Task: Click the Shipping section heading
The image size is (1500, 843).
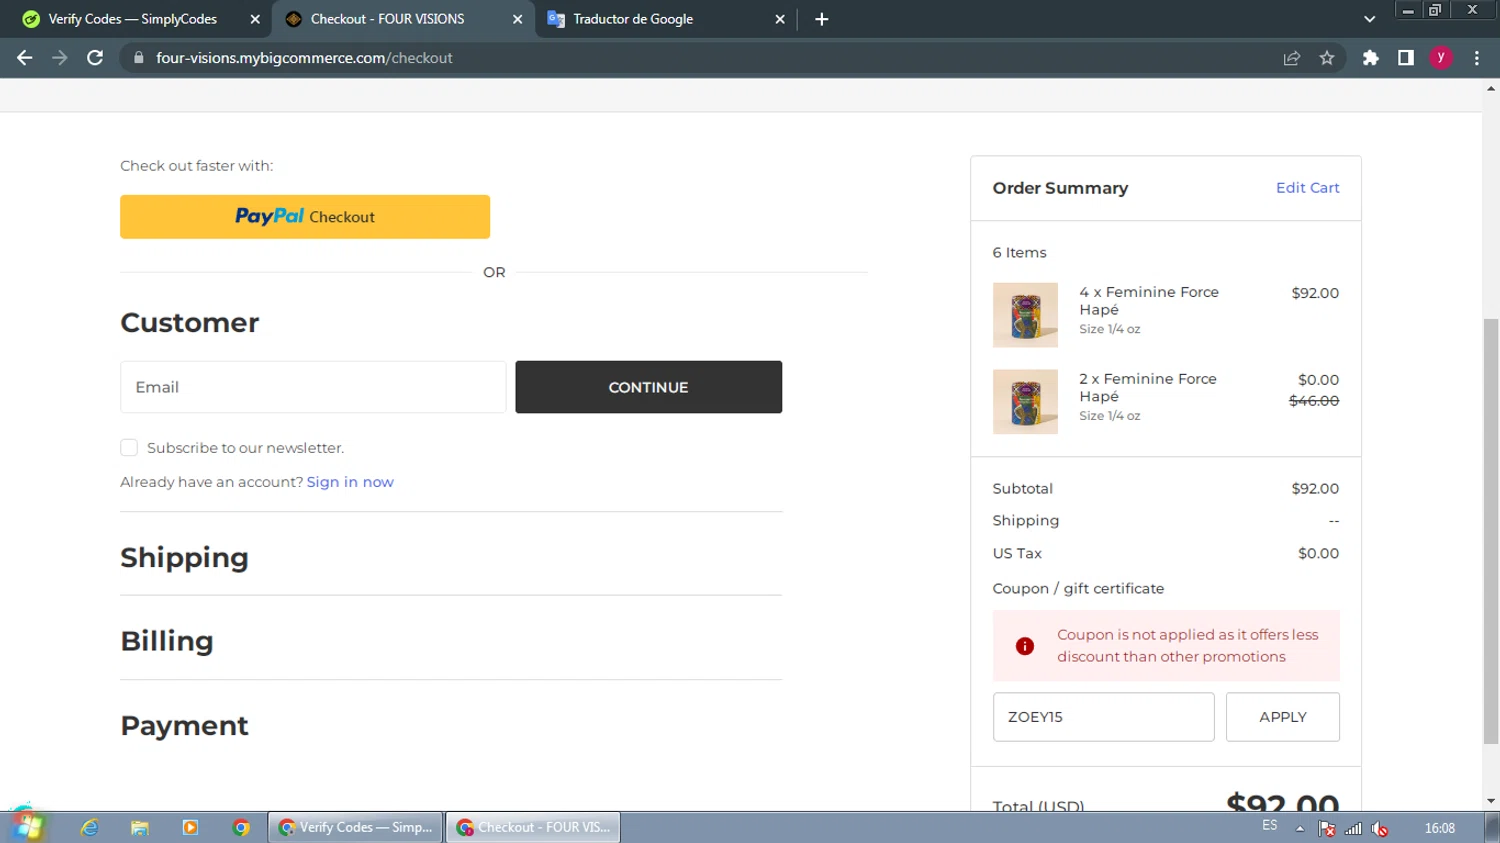Action: [x=184, y=558]
